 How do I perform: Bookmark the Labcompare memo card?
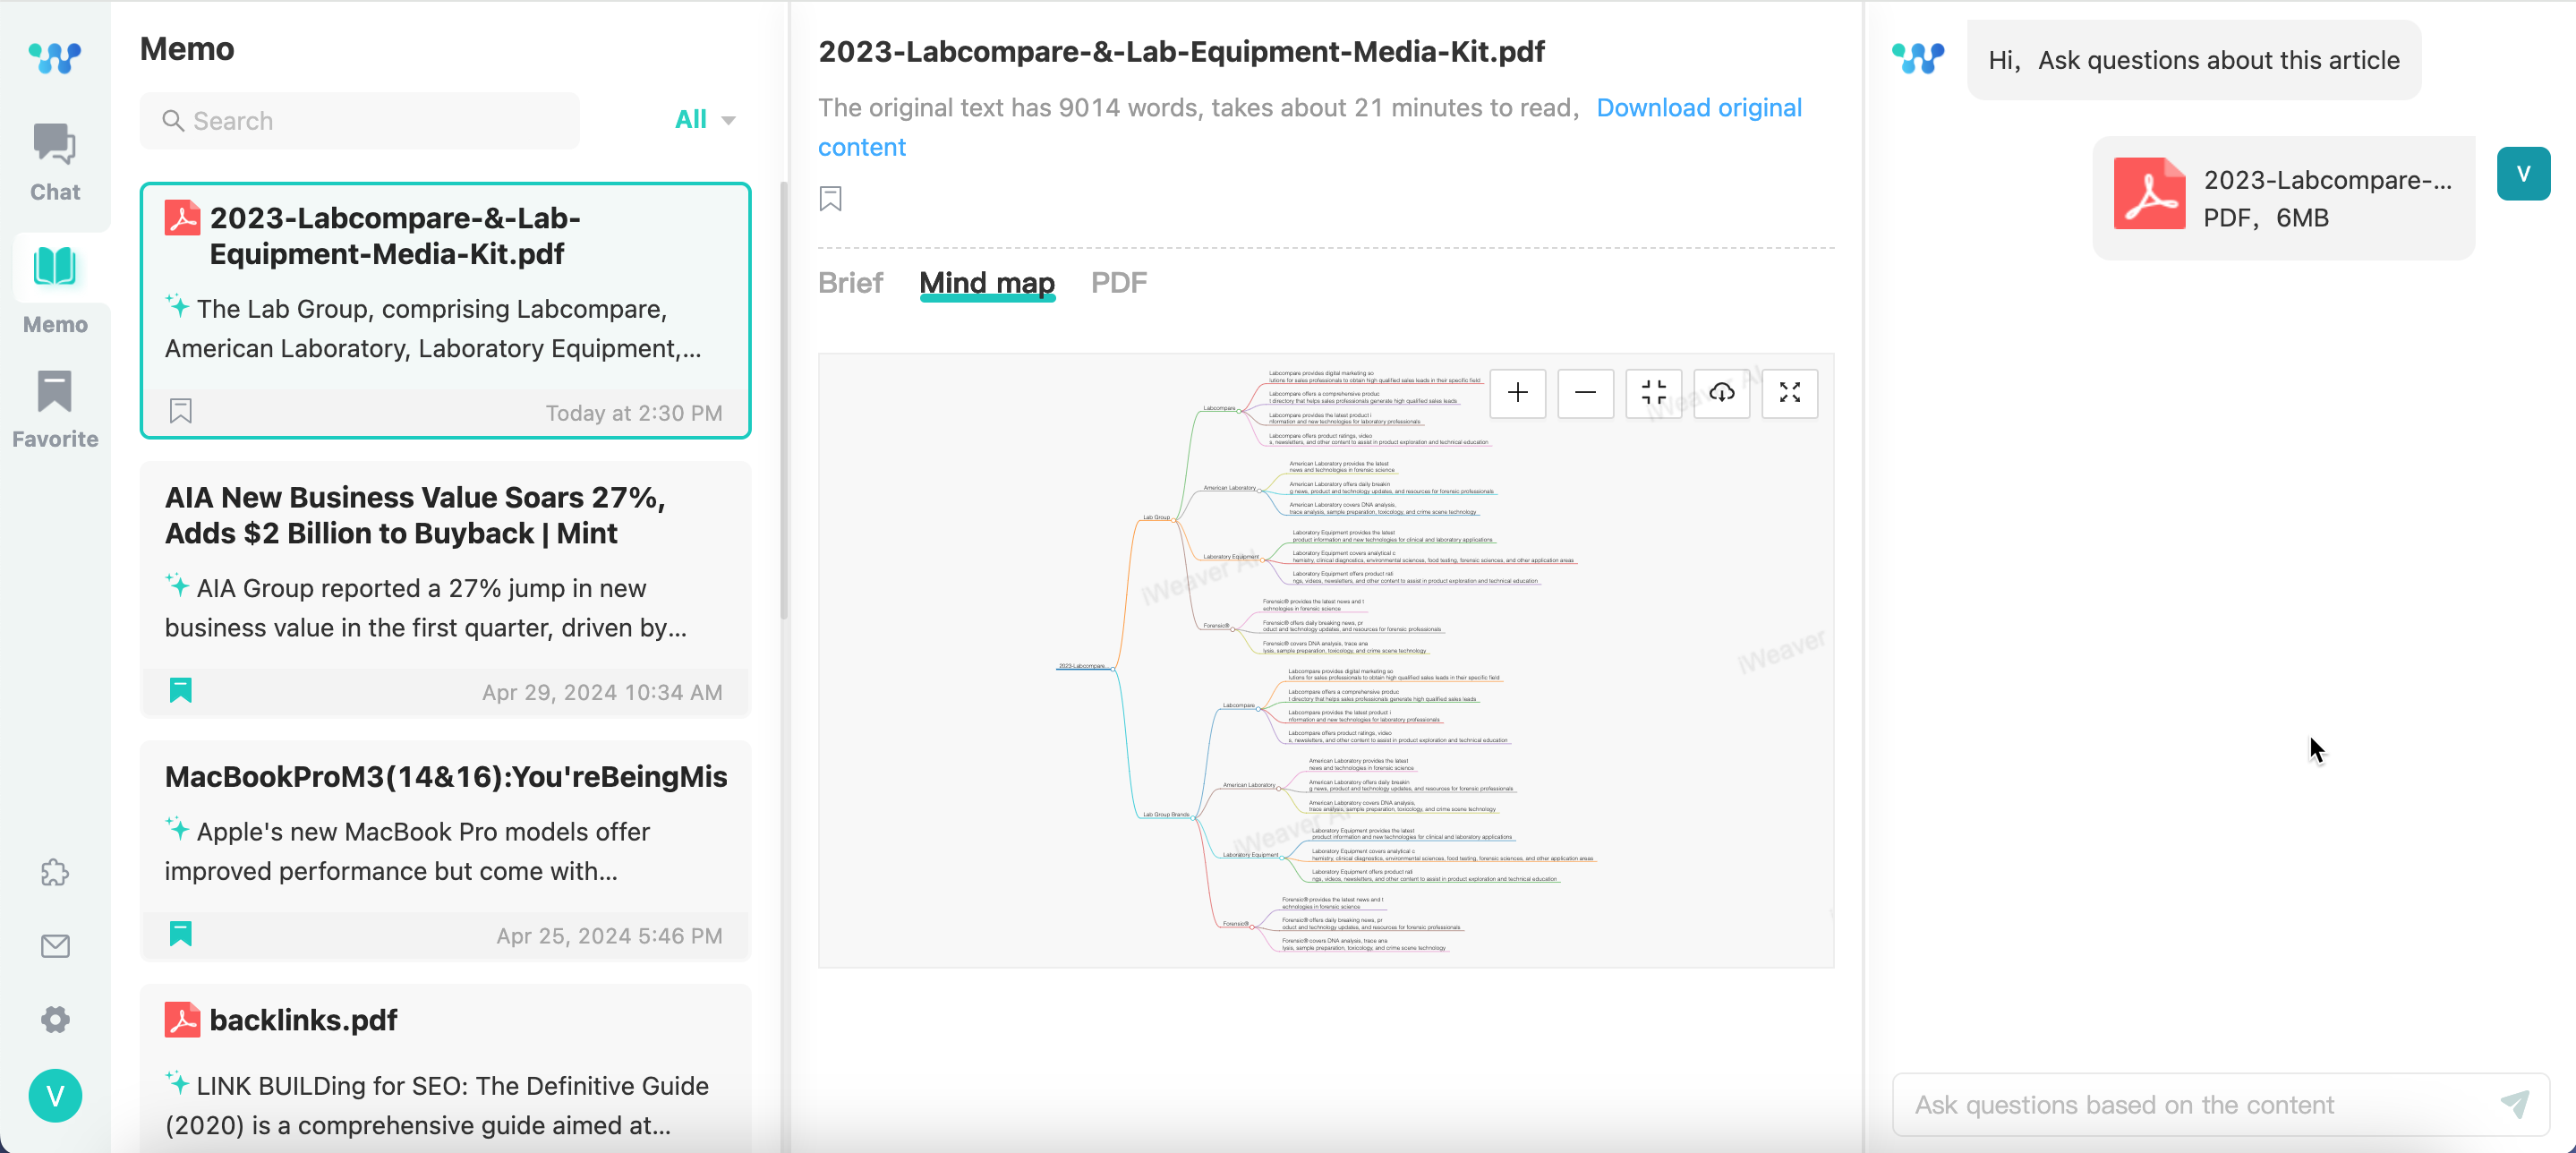pyautogui.click(x=181, y=411)
